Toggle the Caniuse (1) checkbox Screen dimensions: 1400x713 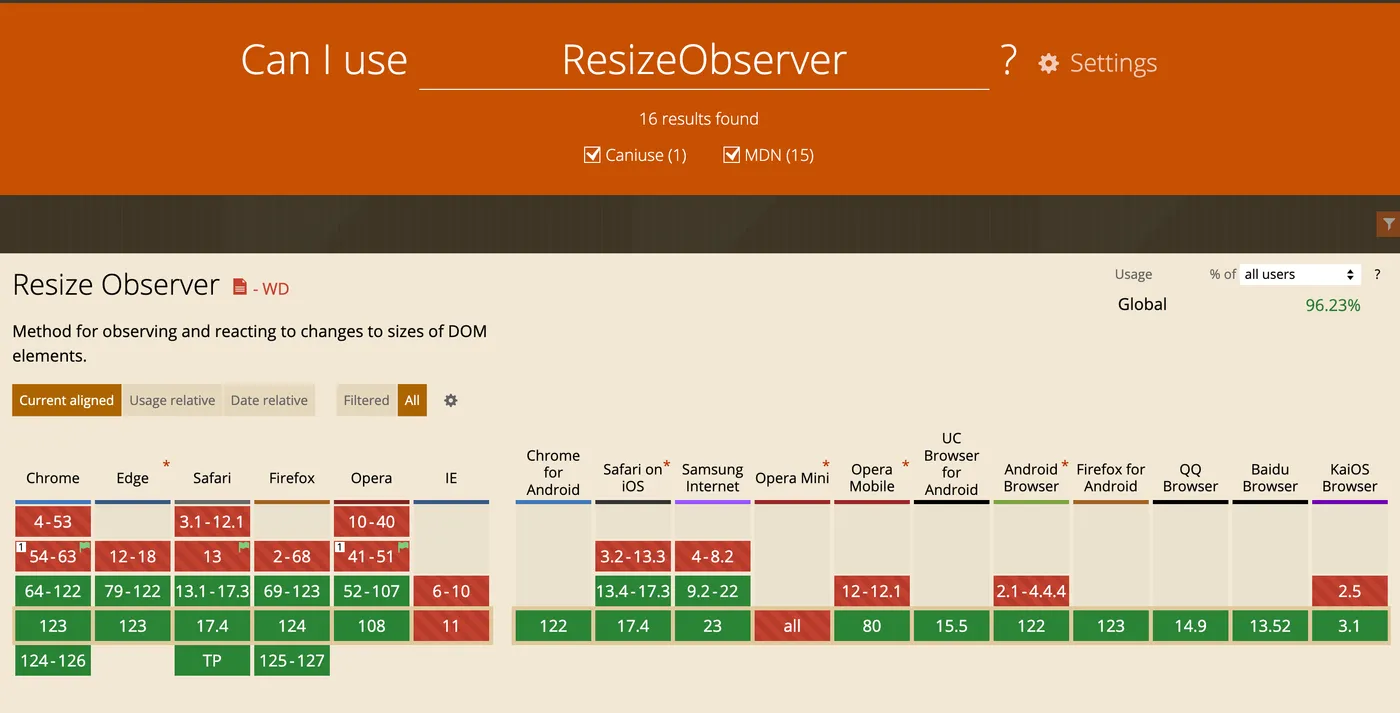pos(592,155)
